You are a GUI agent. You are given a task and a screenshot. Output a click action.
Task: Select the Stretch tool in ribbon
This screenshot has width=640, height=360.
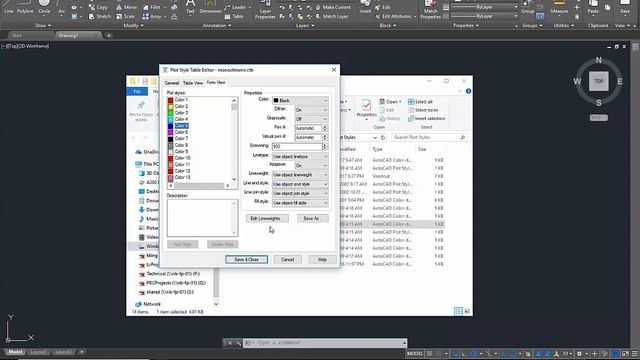pos(100,16)
